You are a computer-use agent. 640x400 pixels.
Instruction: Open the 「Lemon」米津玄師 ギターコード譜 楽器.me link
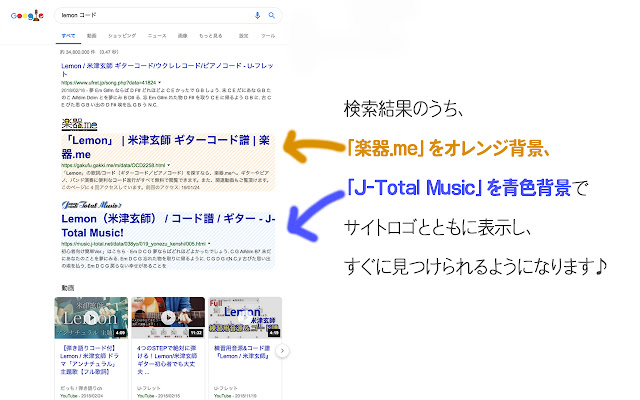tap(165, 147)
